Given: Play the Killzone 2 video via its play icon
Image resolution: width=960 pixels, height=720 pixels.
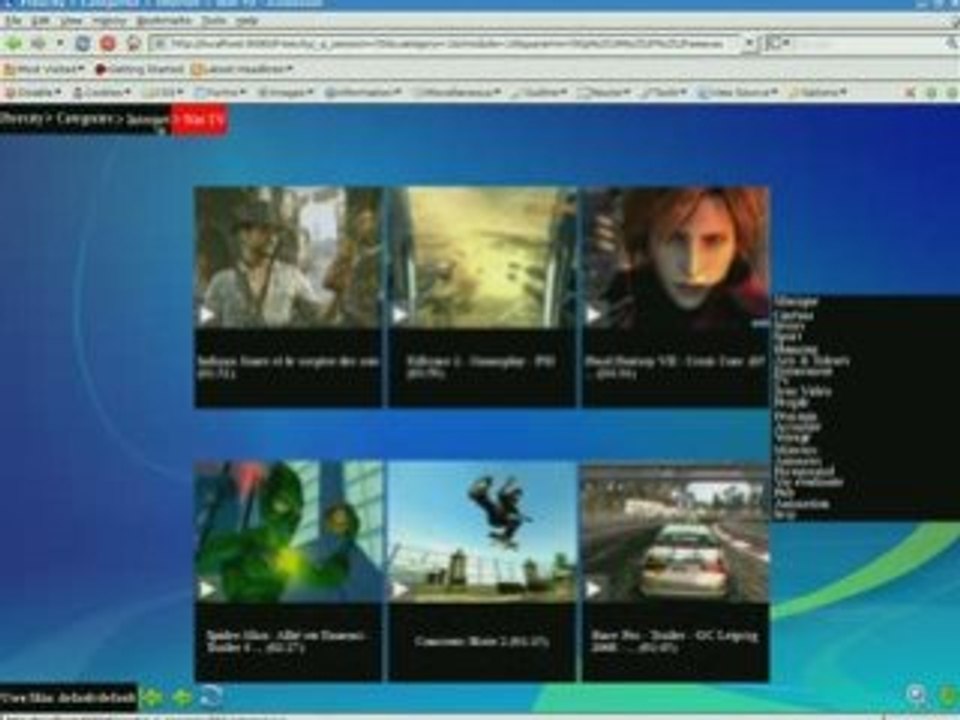Looking at the screenshot, I should click(x=400, y=315).
